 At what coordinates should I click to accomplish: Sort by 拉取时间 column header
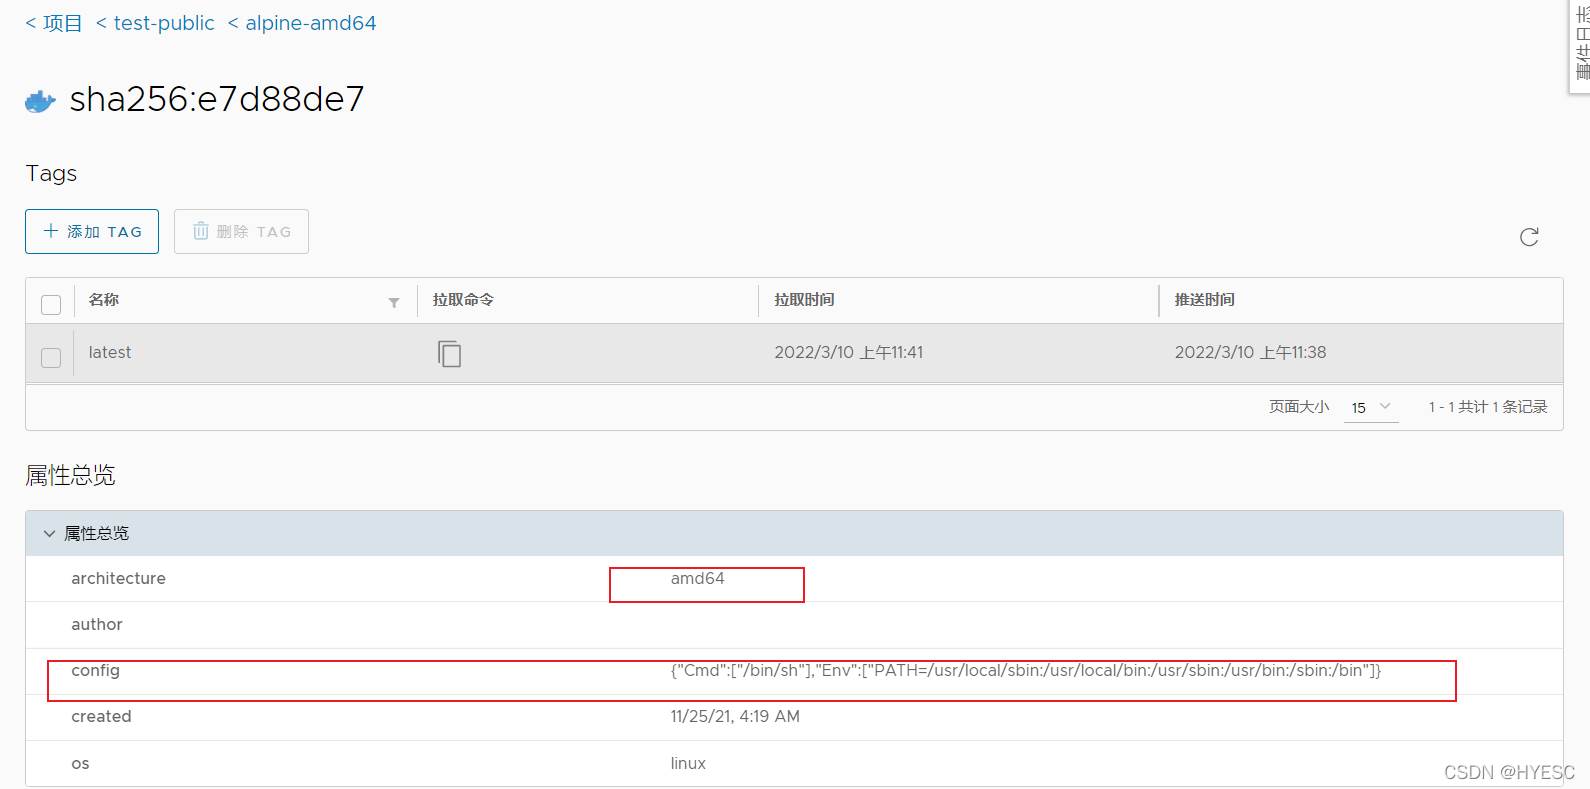[x=804, y=300]
